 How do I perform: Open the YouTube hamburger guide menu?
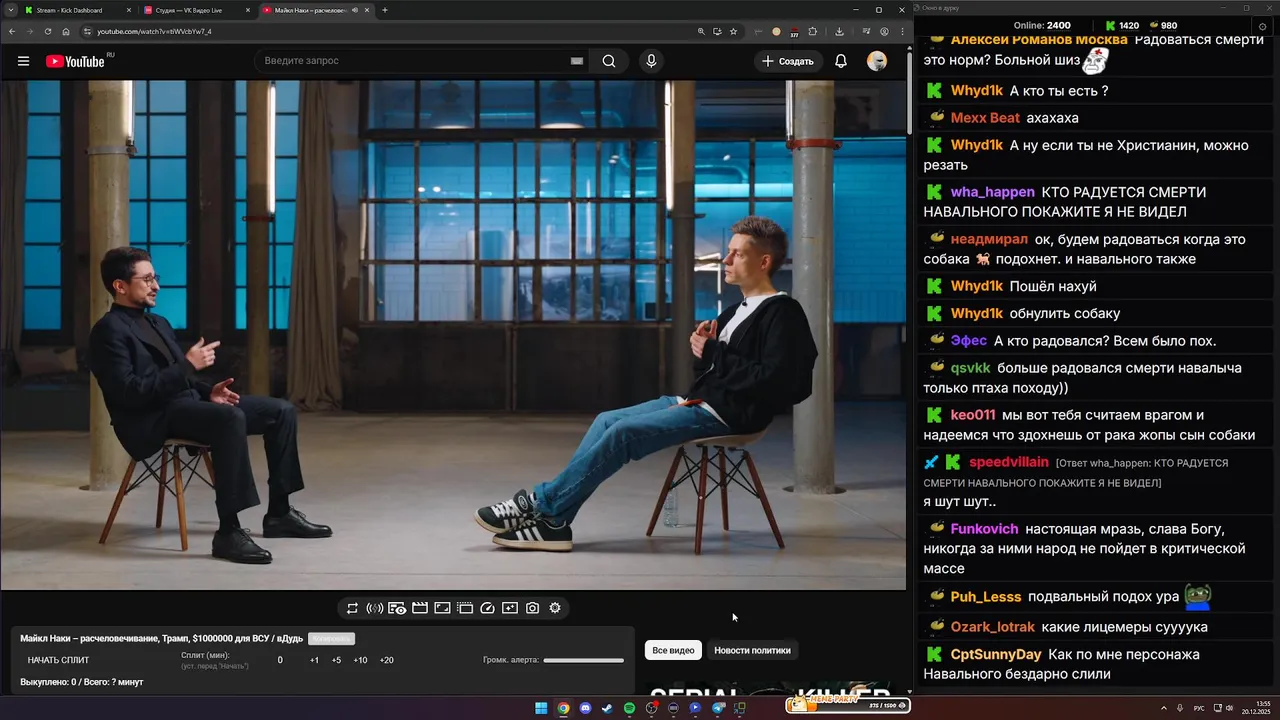pyautogui.click(x=23, y=61)
